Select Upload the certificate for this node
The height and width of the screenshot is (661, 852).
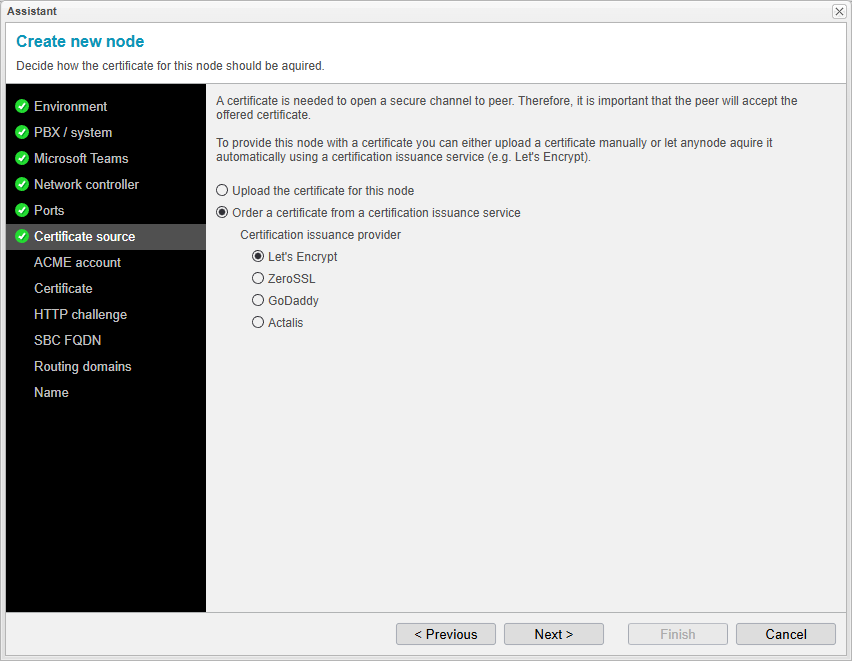pyautogui.click(x=222, y=190)
